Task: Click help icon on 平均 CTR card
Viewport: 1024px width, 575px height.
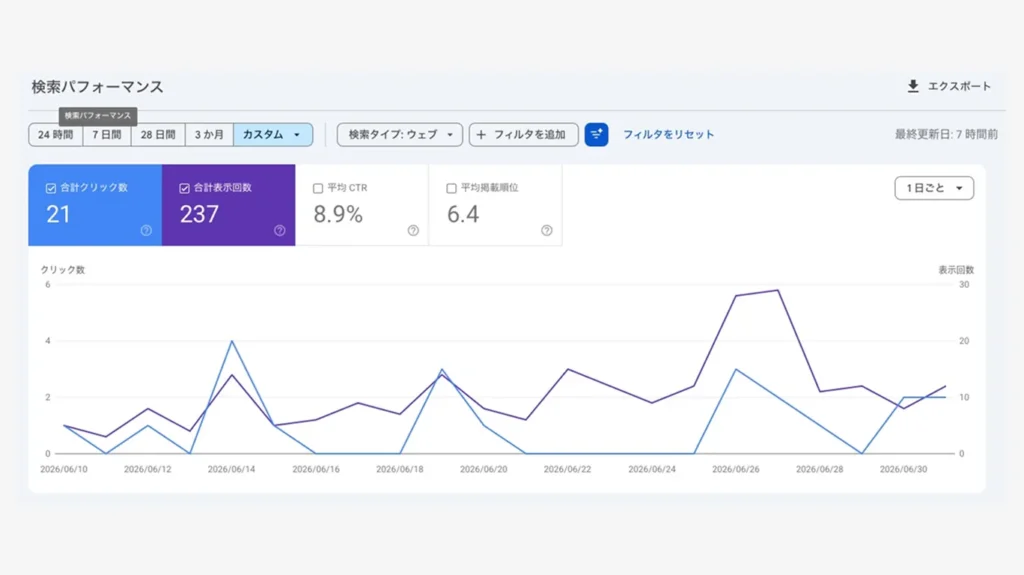Action: [x=413, y=231]
